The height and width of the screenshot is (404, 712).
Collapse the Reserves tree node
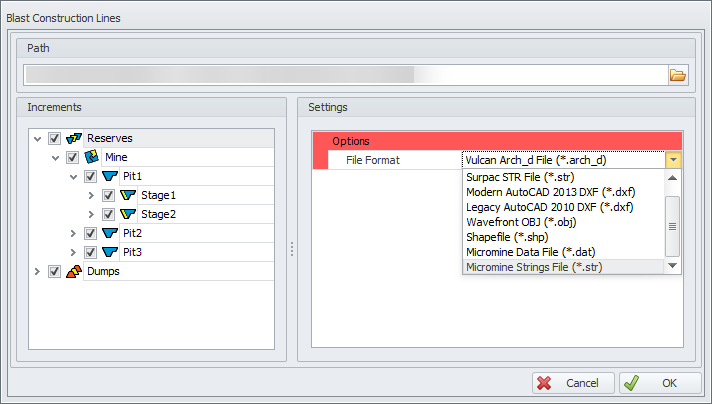pos(38,138)
